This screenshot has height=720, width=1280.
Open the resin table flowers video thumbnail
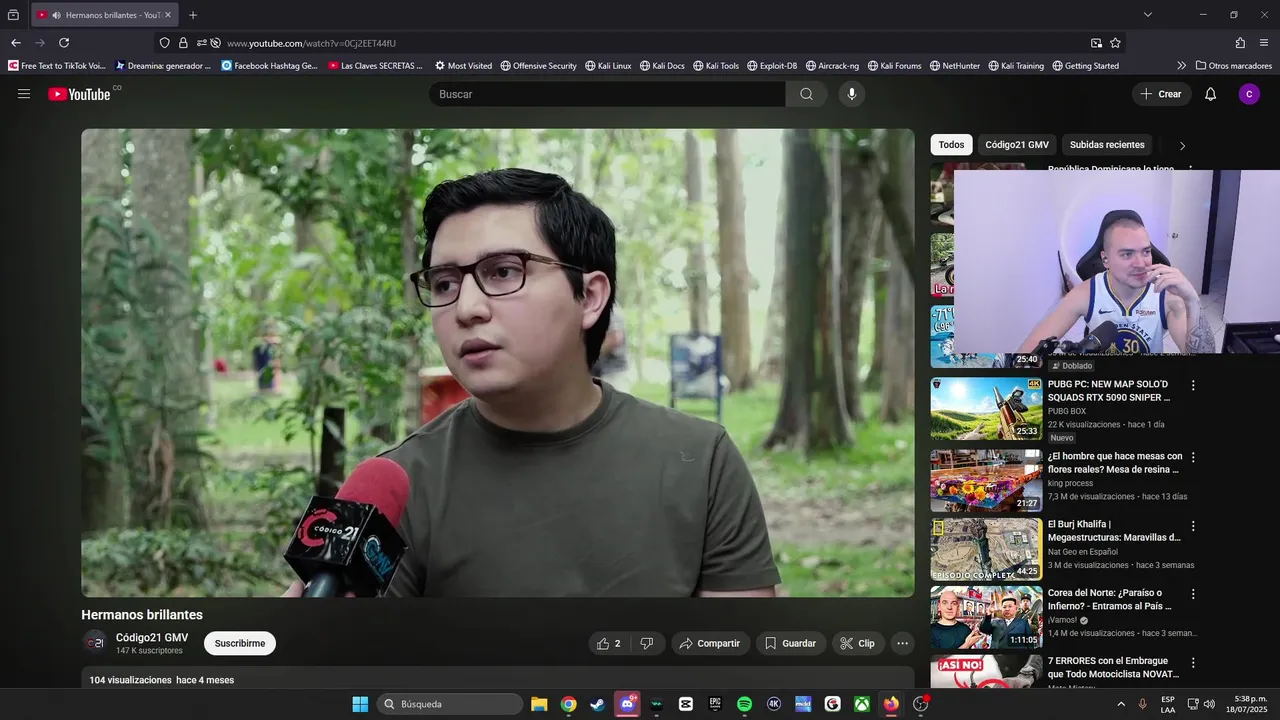[x=986, y=480]
